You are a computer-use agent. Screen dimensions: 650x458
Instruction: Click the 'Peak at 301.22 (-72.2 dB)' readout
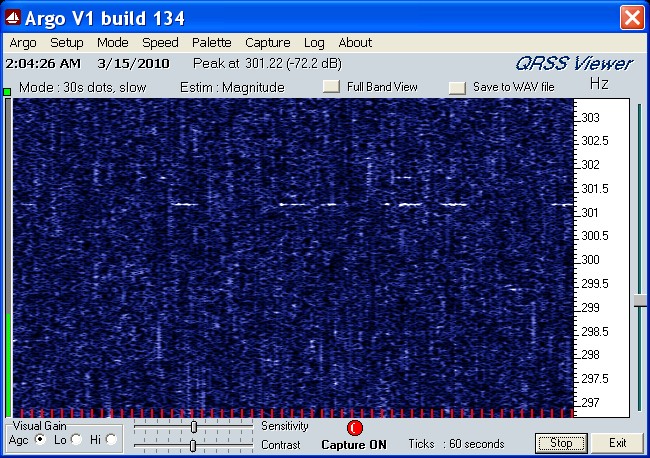pyautogui.click(x=267, y=63)
